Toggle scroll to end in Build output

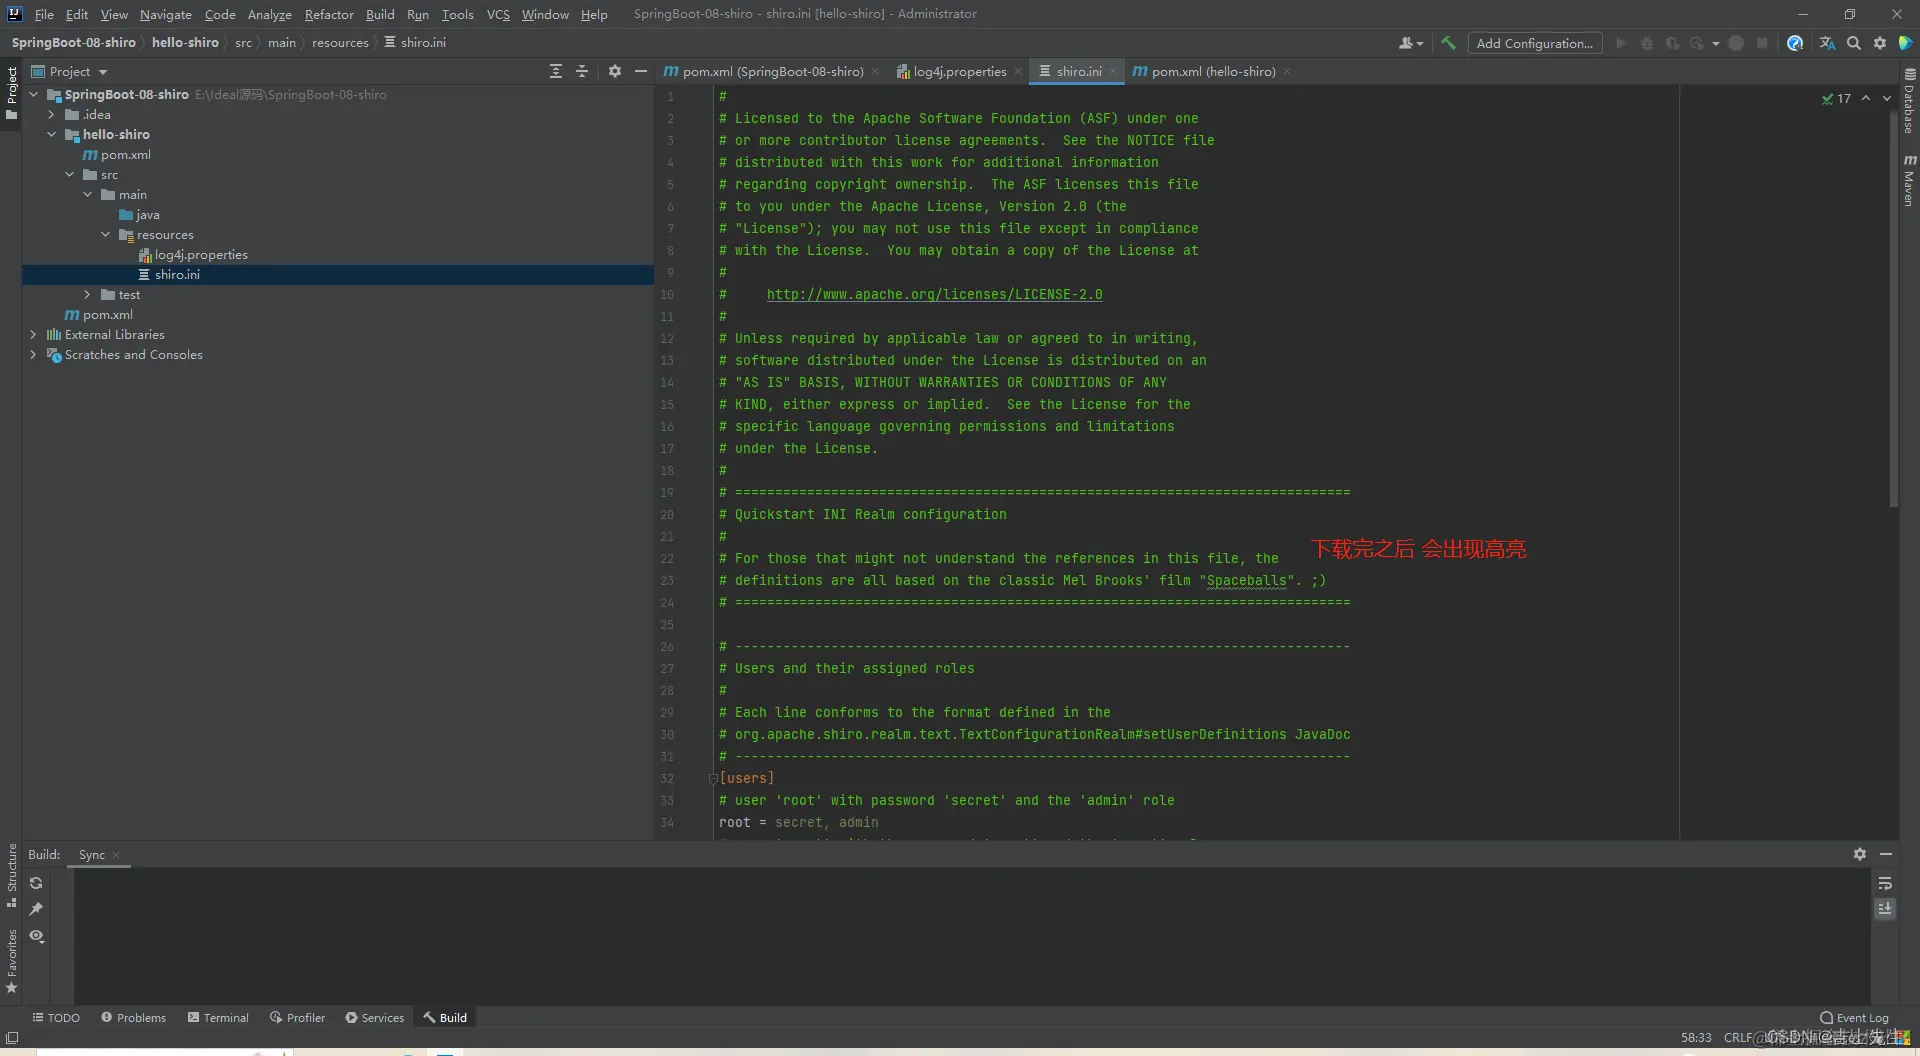click(1885, 909)
